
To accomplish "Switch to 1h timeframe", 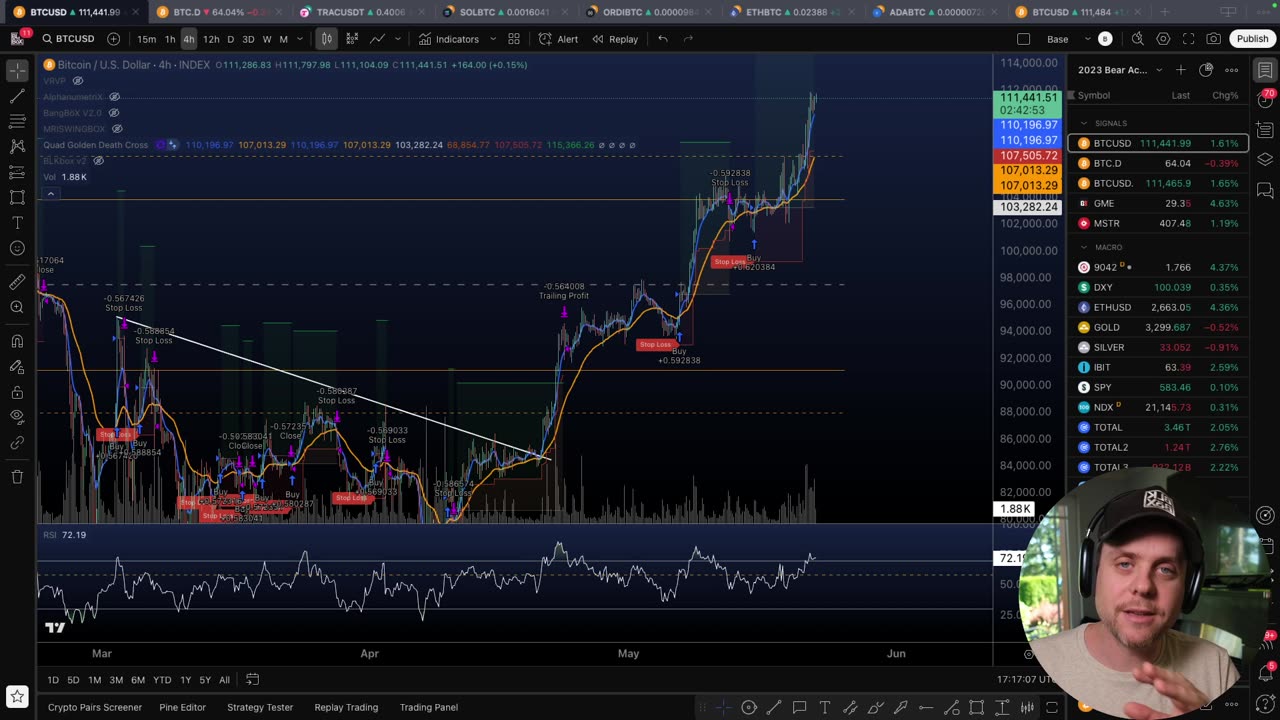I will coord(170,39).
